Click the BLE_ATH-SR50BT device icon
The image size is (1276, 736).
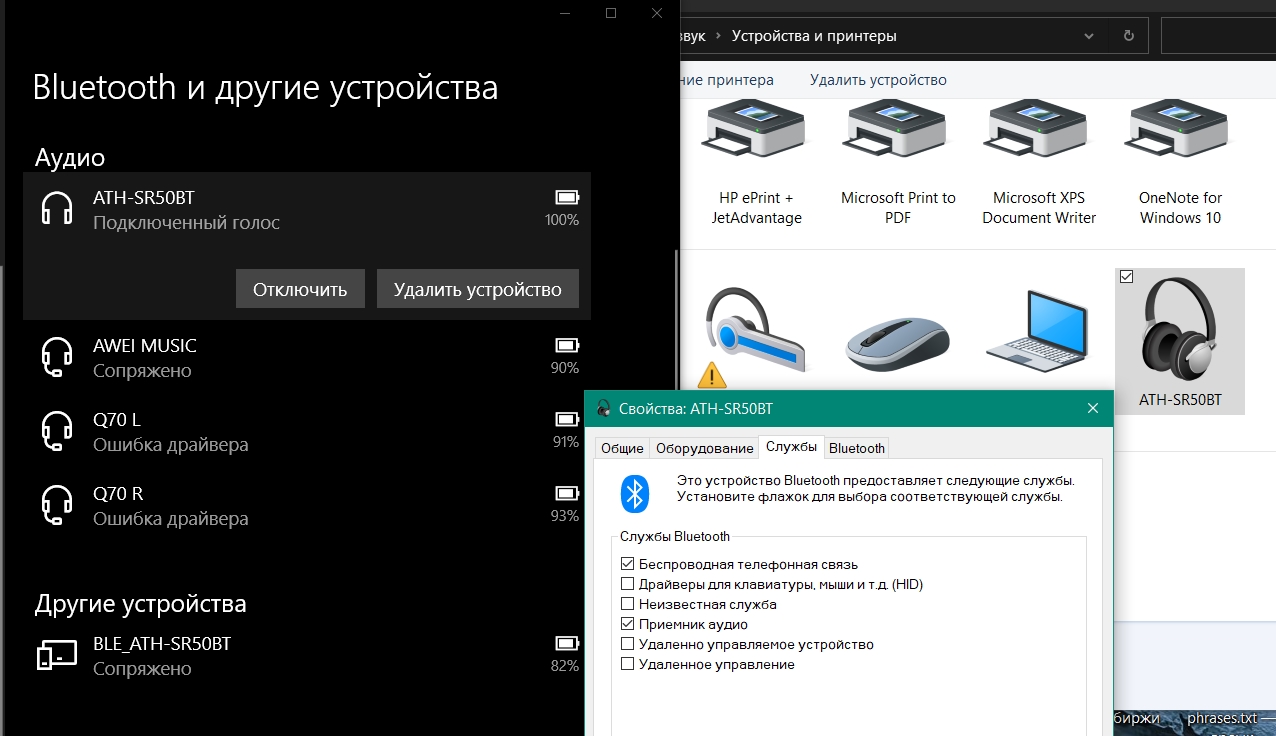pyautogui.click(x=57, y=654)
